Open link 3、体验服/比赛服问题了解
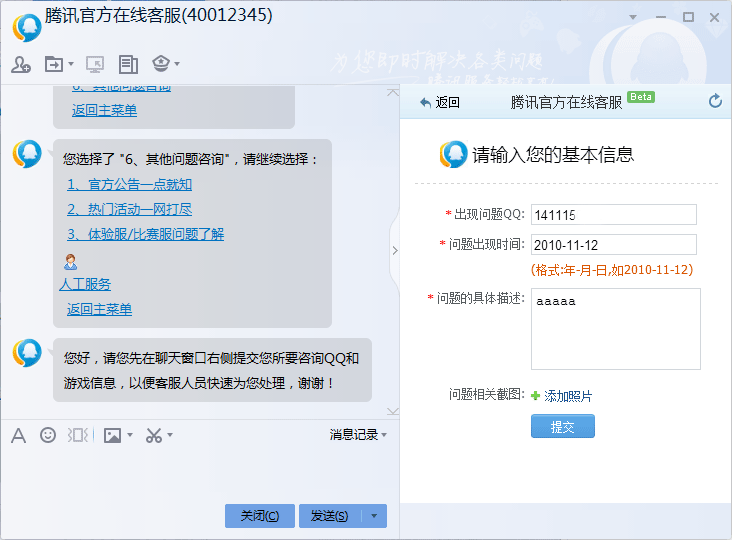Viewport: 732px width, 540px height. tap(145, 234)
